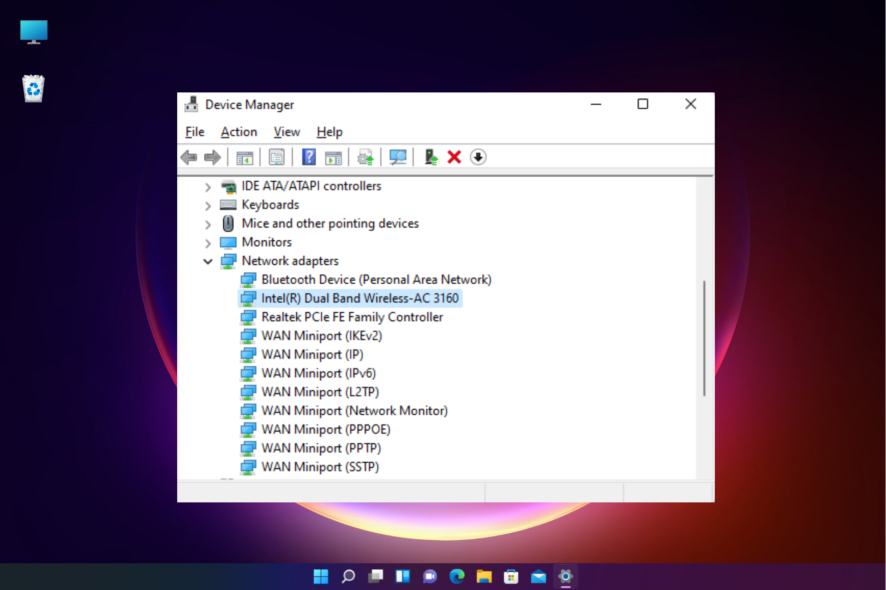Click adapter icon beside Realtek PCIe controller
The height and width of the screenshot is (590, 886).
point(248,317)
